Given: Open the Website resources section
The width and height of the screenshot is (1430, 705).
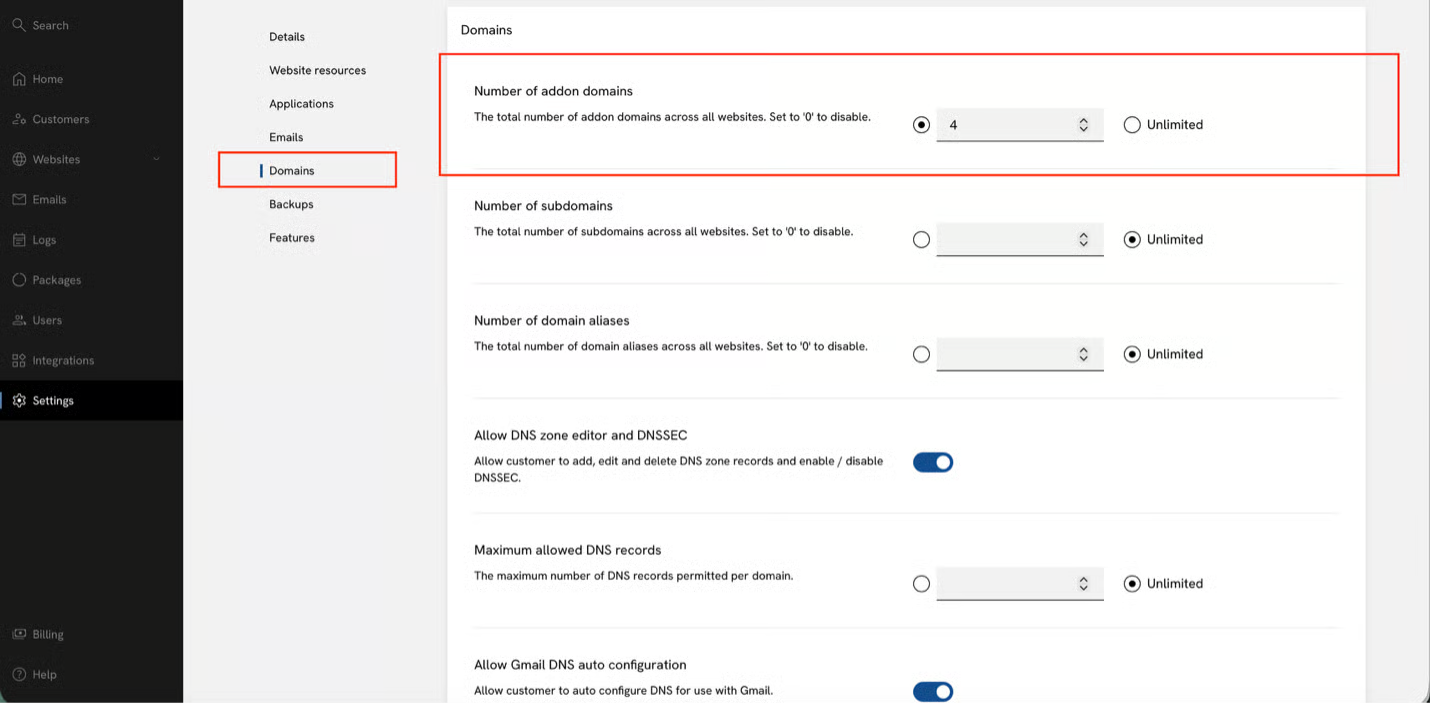Looking at the screenshot, I should point(317,70).
